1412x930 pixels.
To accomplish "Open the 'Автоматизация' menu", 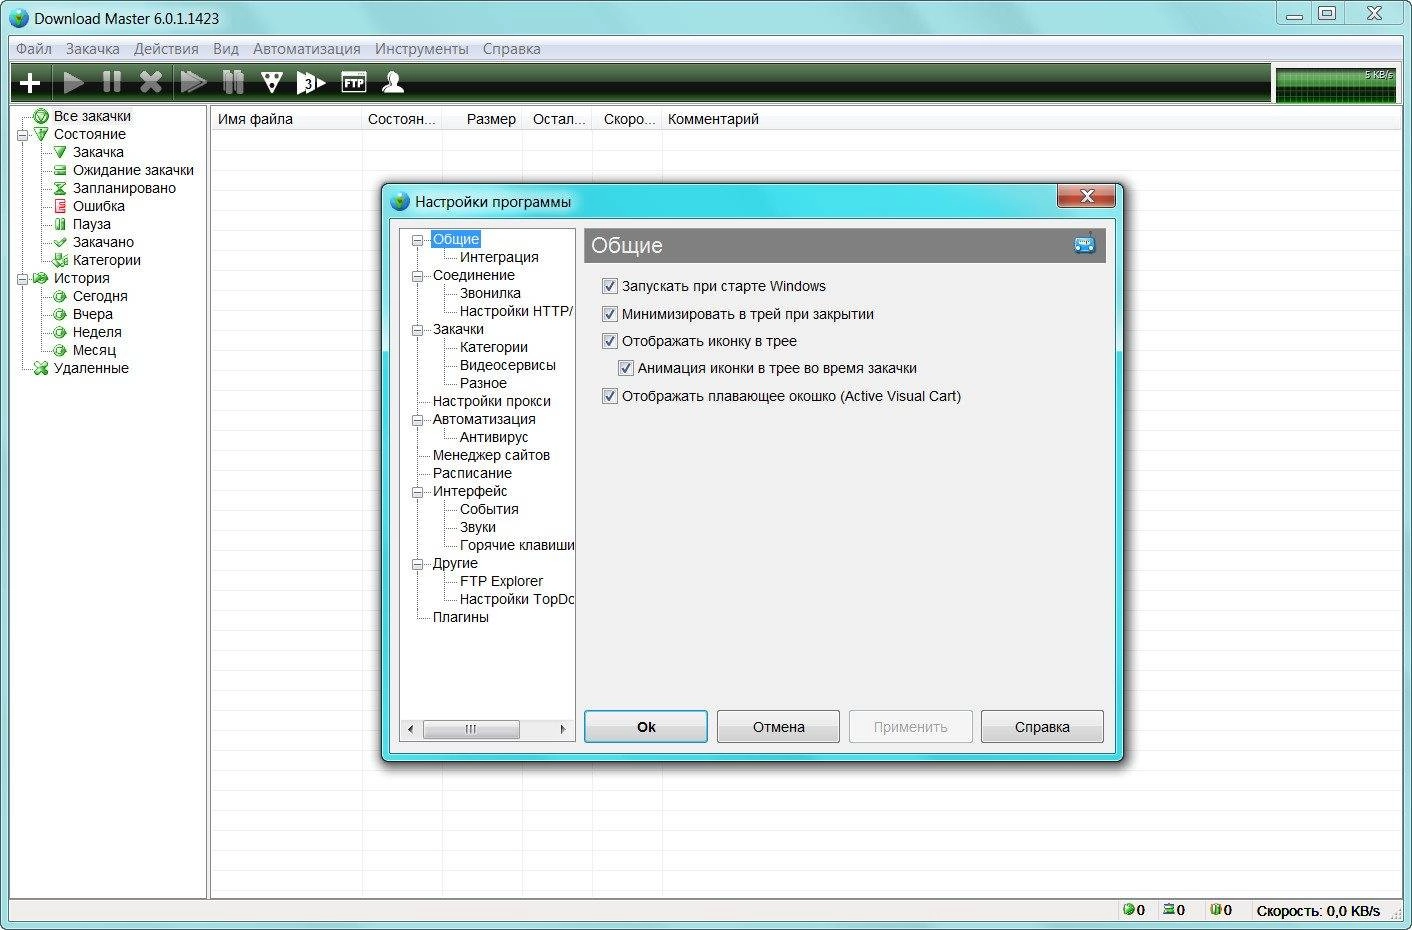I will [307, 49].
